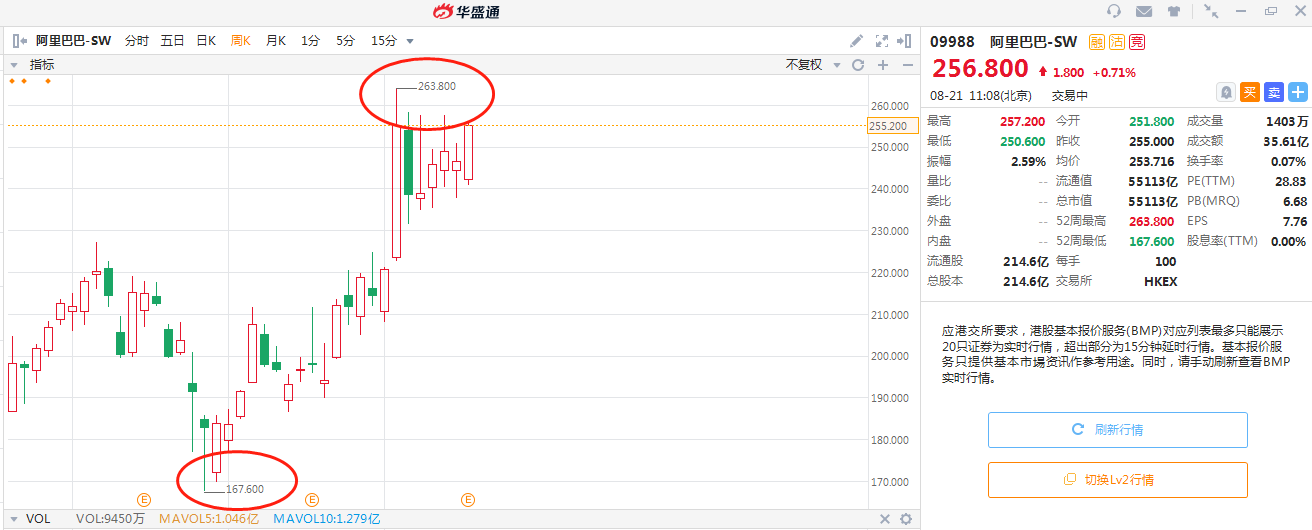Viewport: 1312px width, 530px height.
Task: Click the PE(TTM) value 28.83
Action: pyautogui.click(x=1290, y=181)
